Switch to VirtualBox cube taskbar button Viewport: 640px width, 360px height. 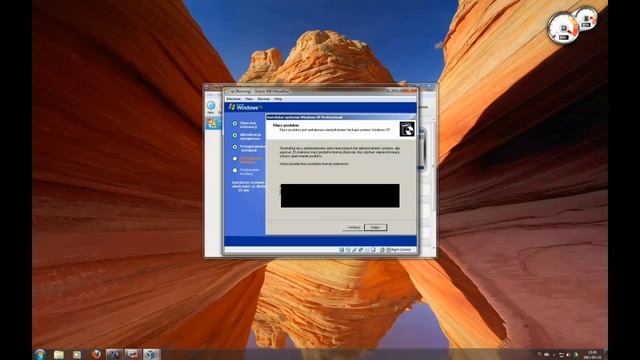coord(151,354)
